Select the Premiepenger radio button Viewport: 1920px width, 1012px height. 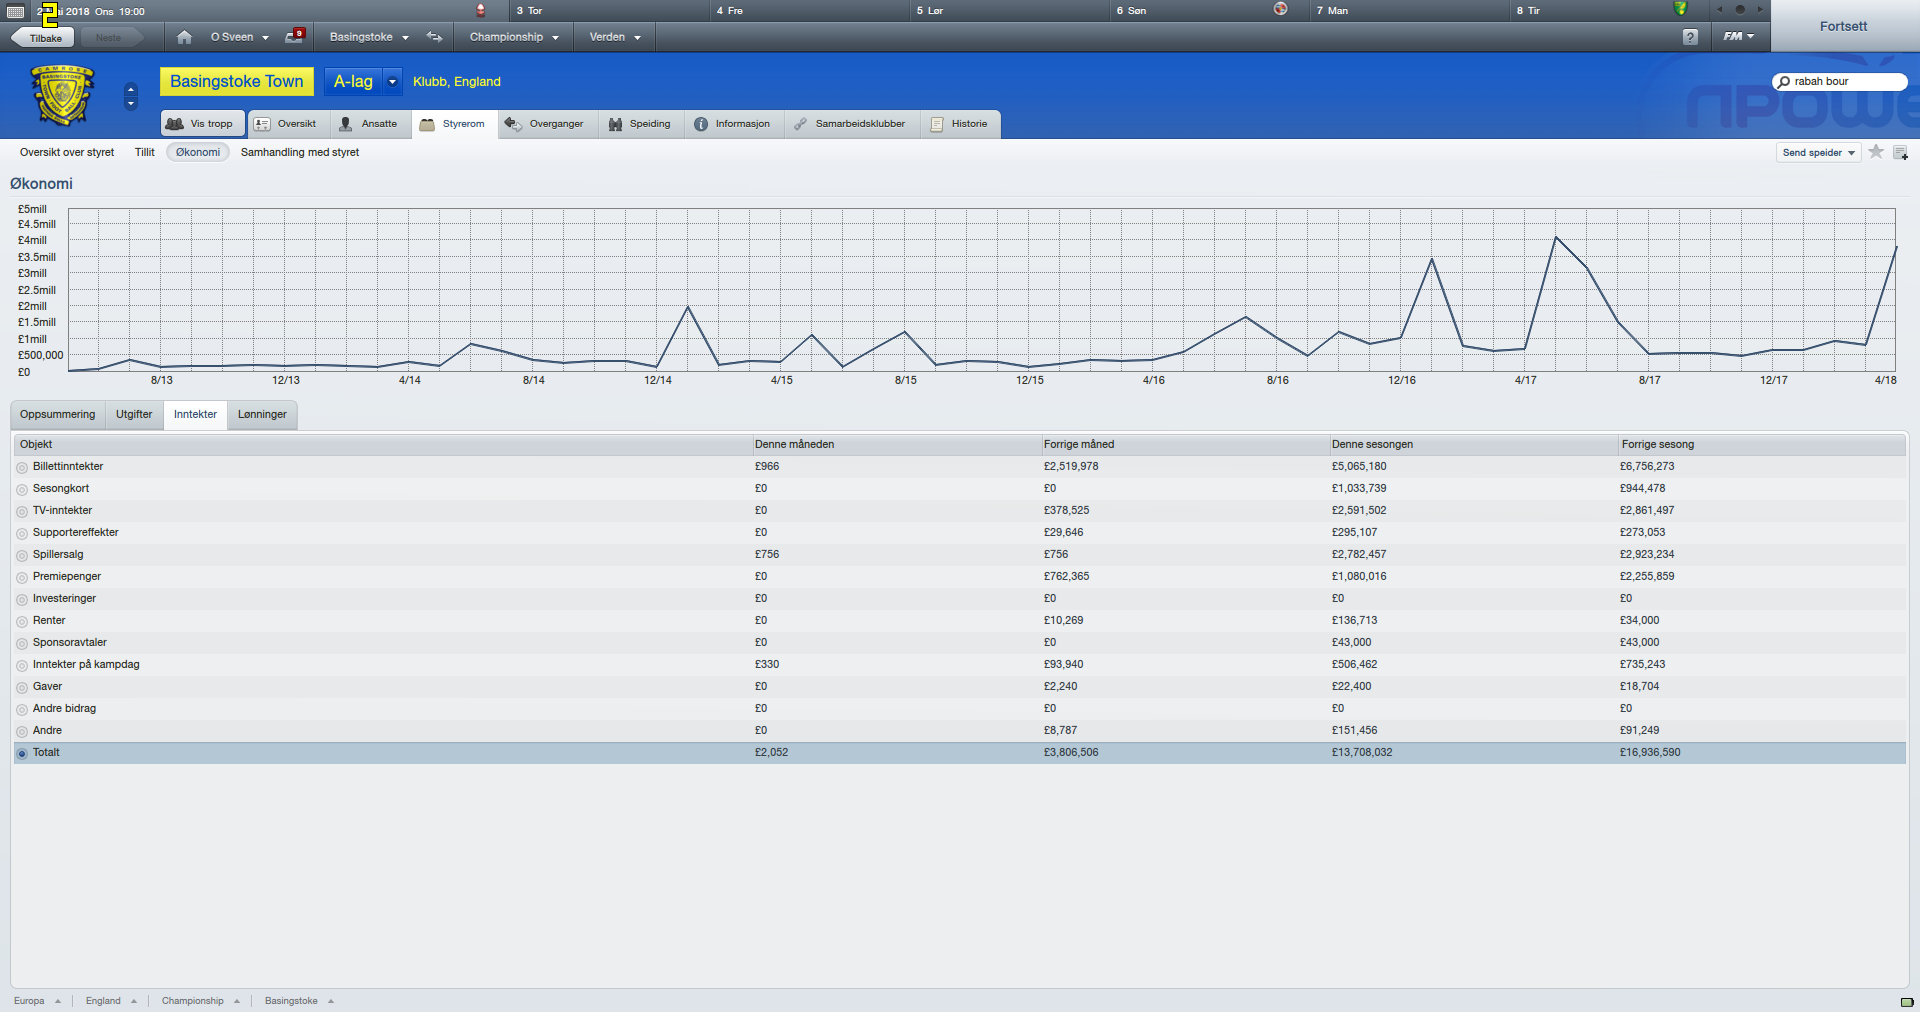click(22, 577)
